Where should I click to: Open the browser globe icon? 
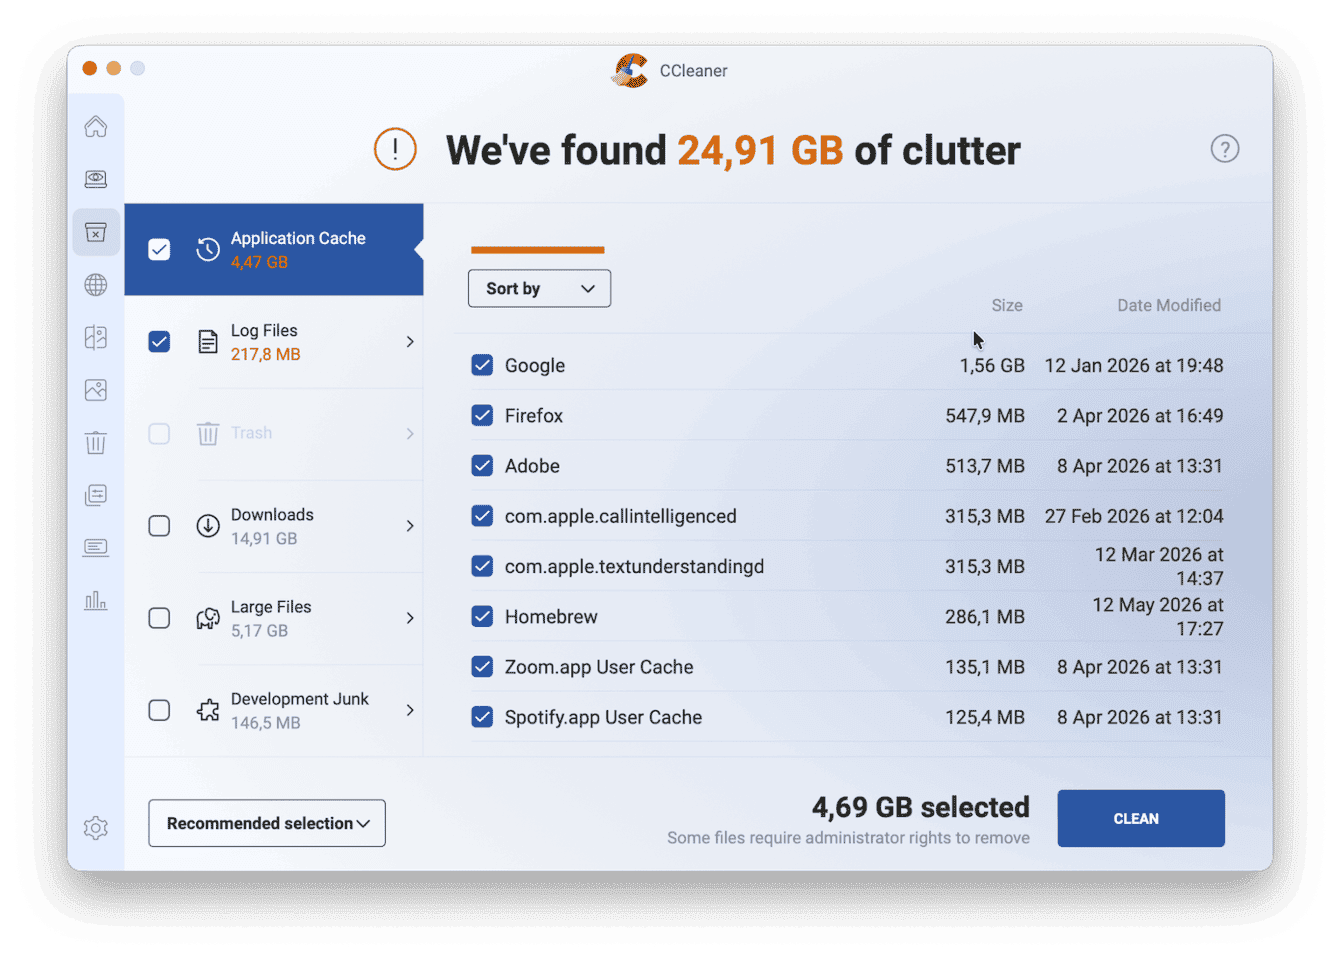[96, 285]
